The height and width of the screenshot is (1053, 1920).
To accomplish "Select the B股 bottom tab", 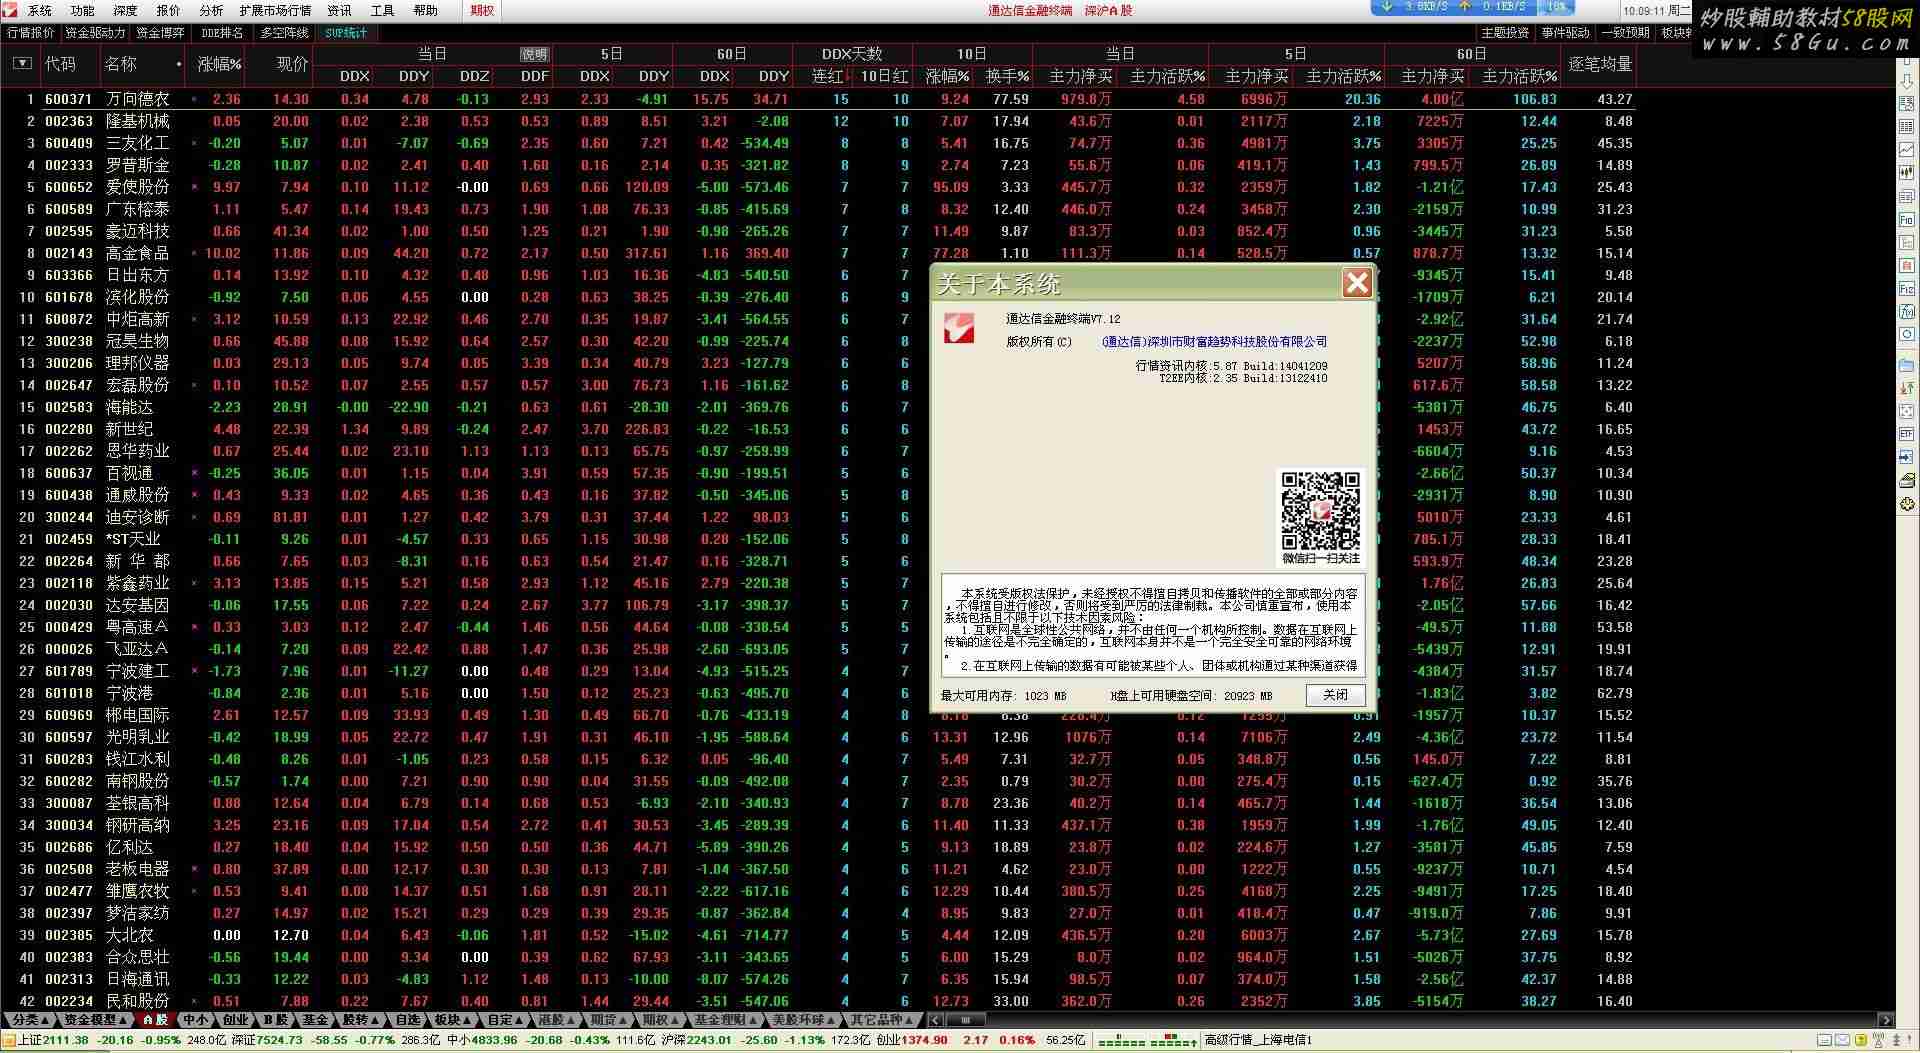I will pos(275,1020).
